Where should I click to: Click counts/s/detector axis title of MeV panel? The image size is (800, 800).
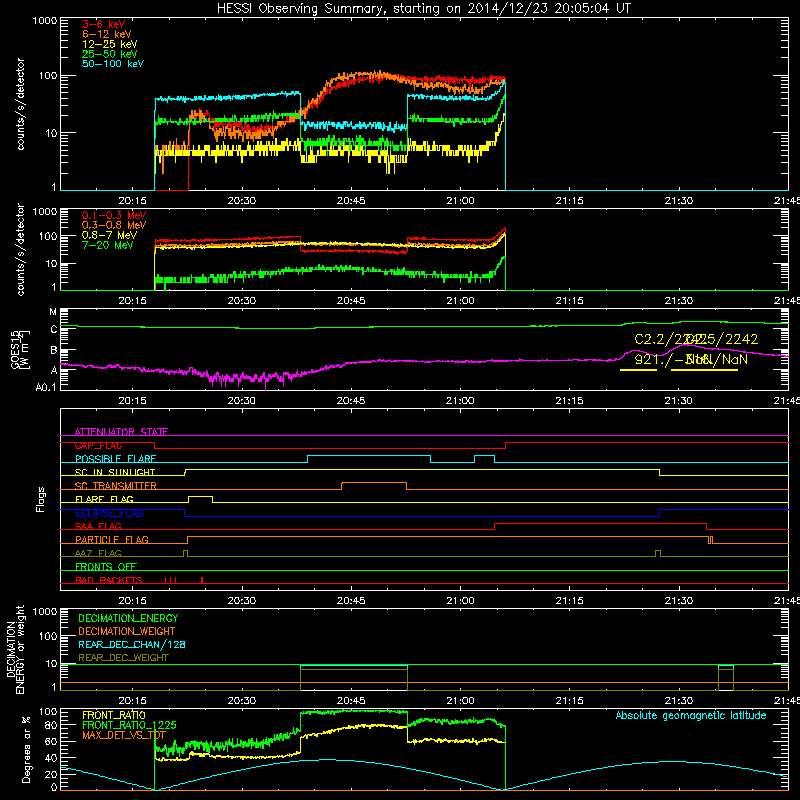20,249
